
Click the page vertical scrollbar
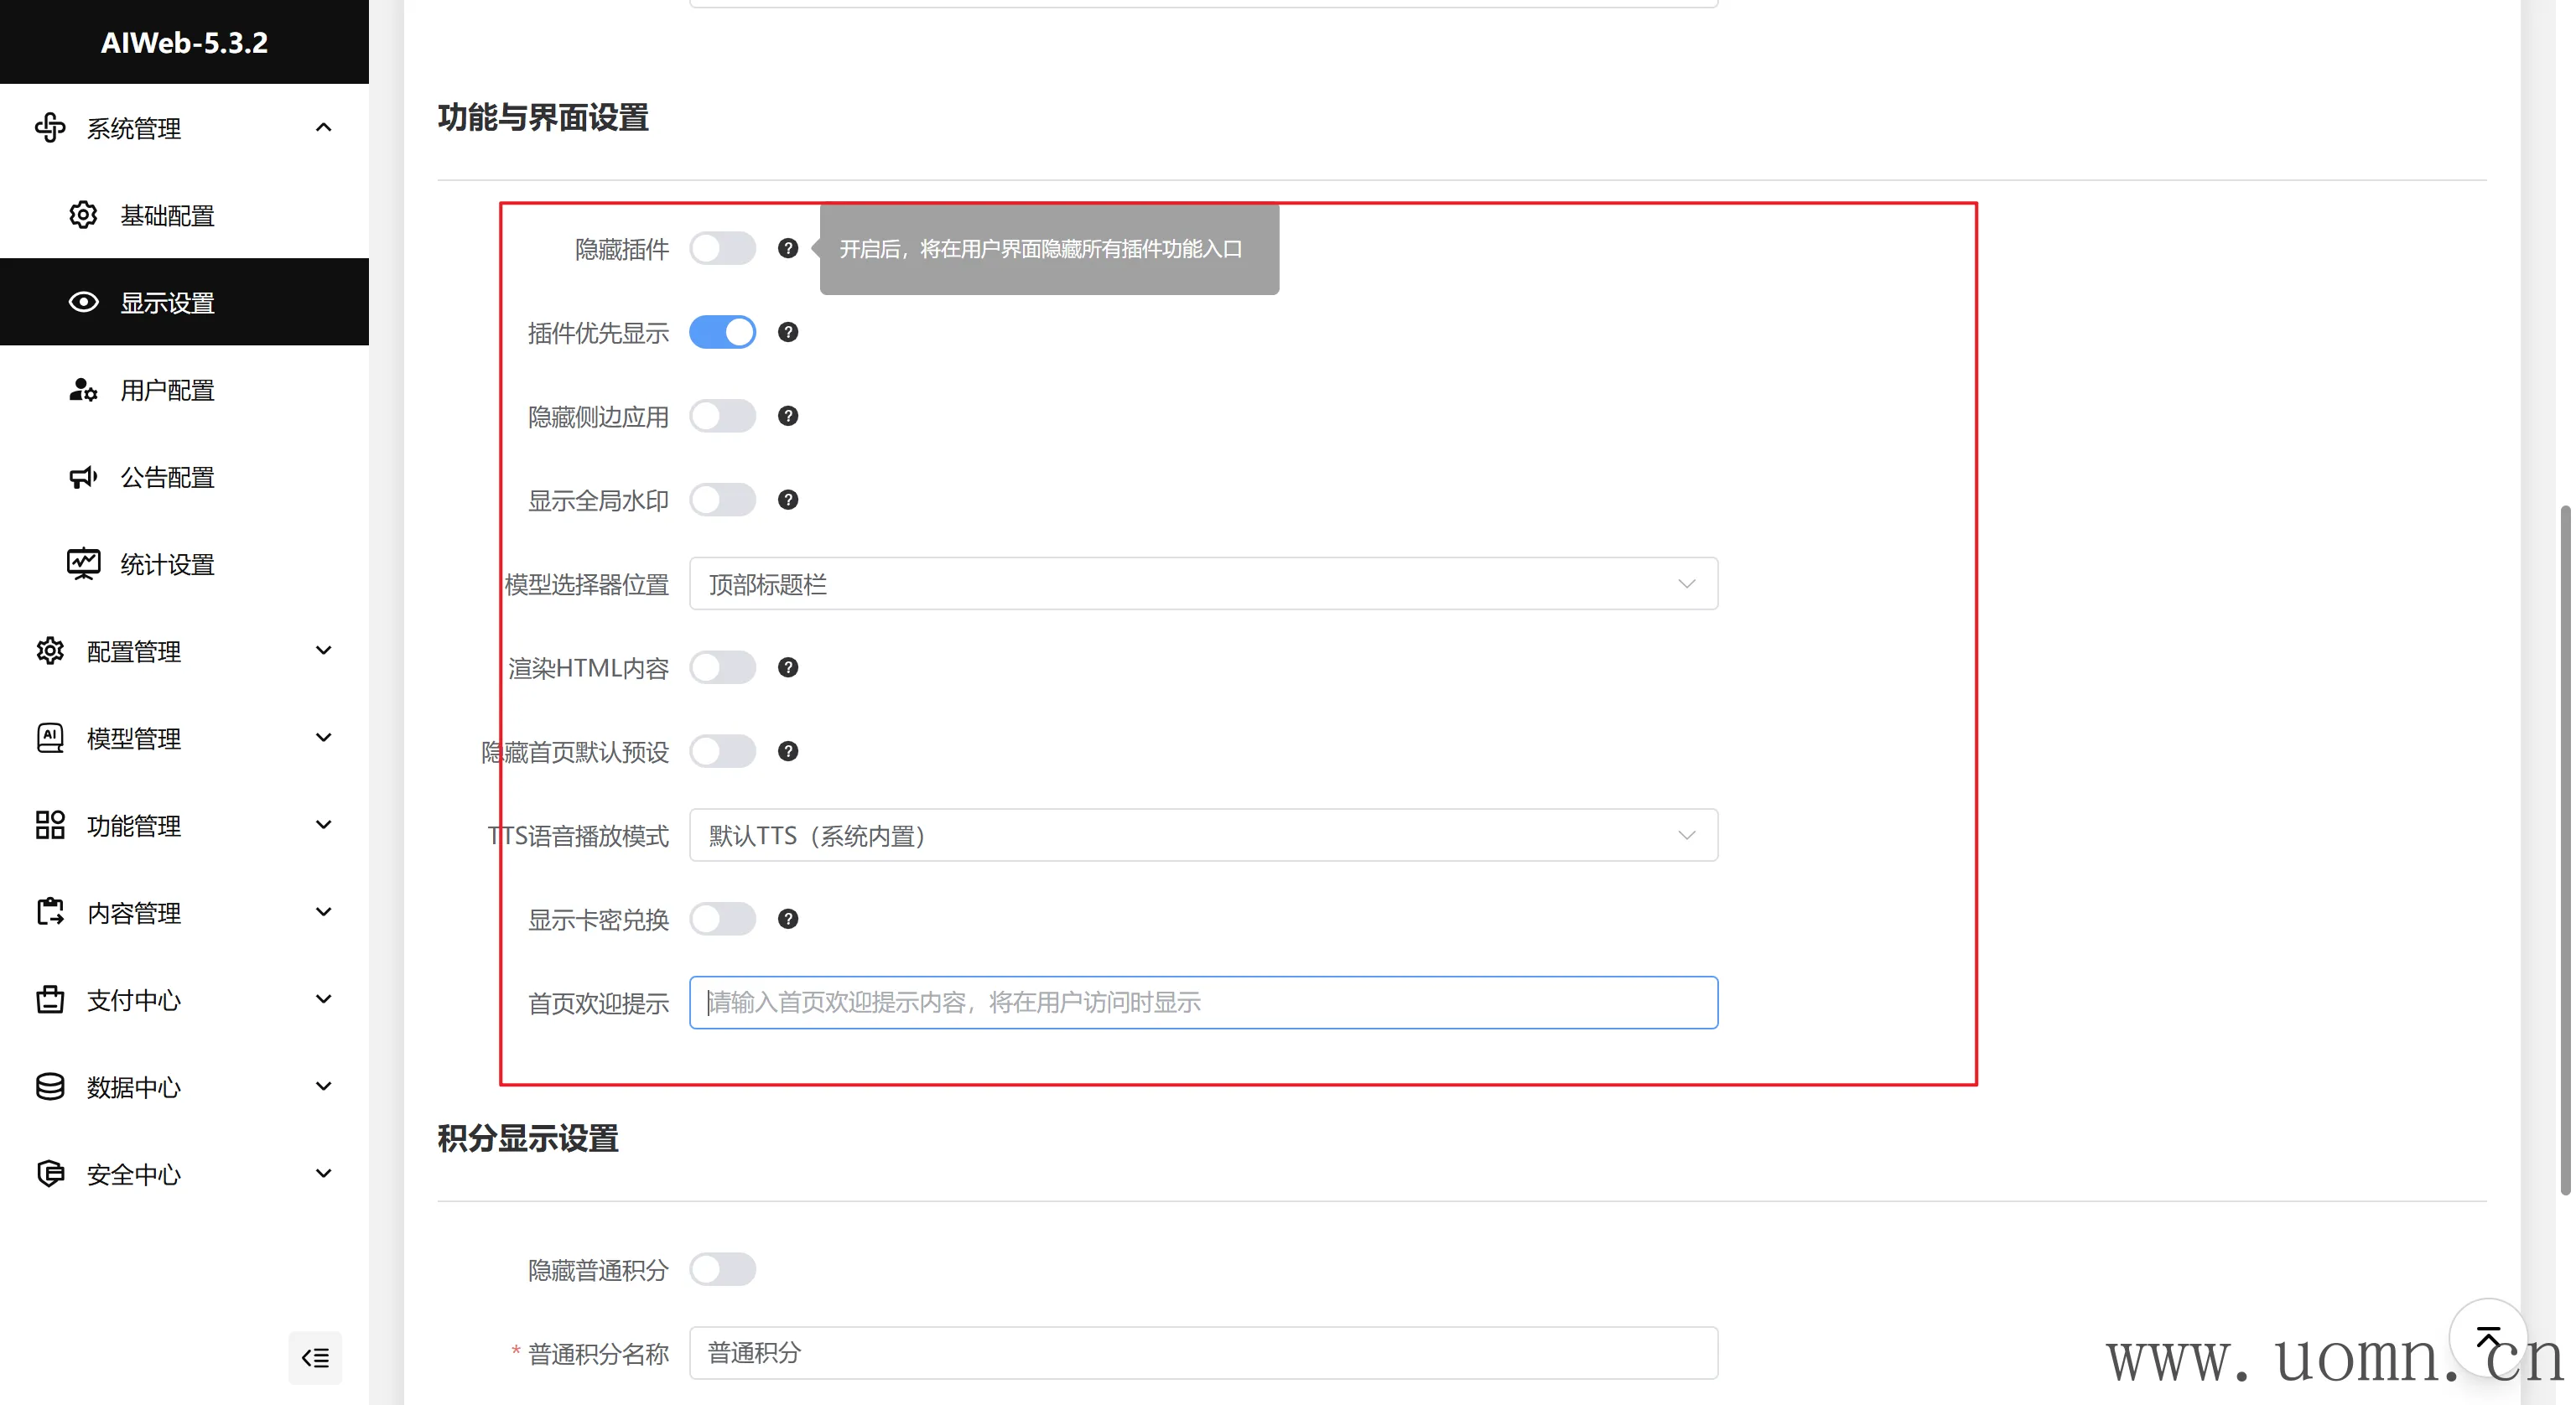click(2565, 850)
